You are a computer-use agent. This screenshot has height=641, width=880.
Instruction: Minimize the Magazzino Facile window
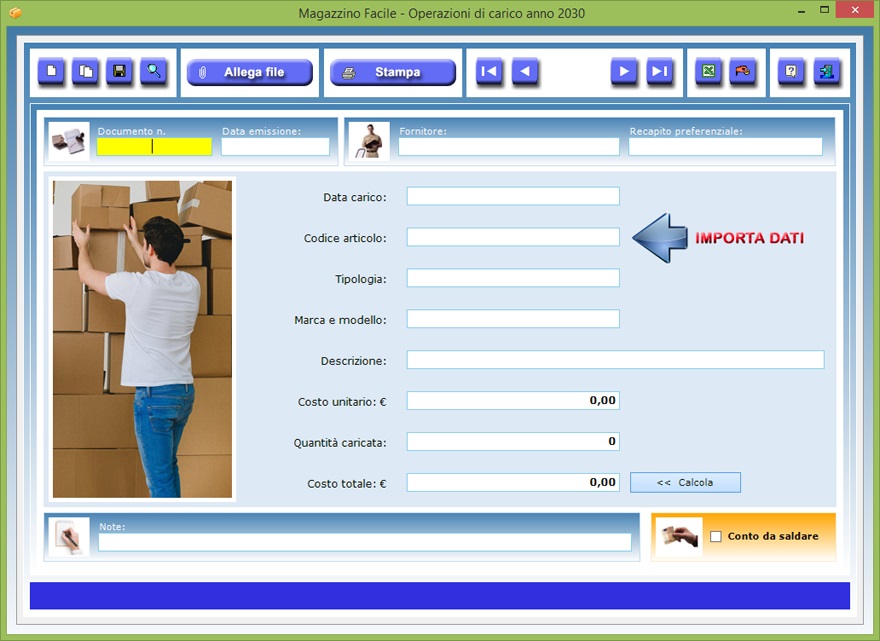tap(801, 11)
